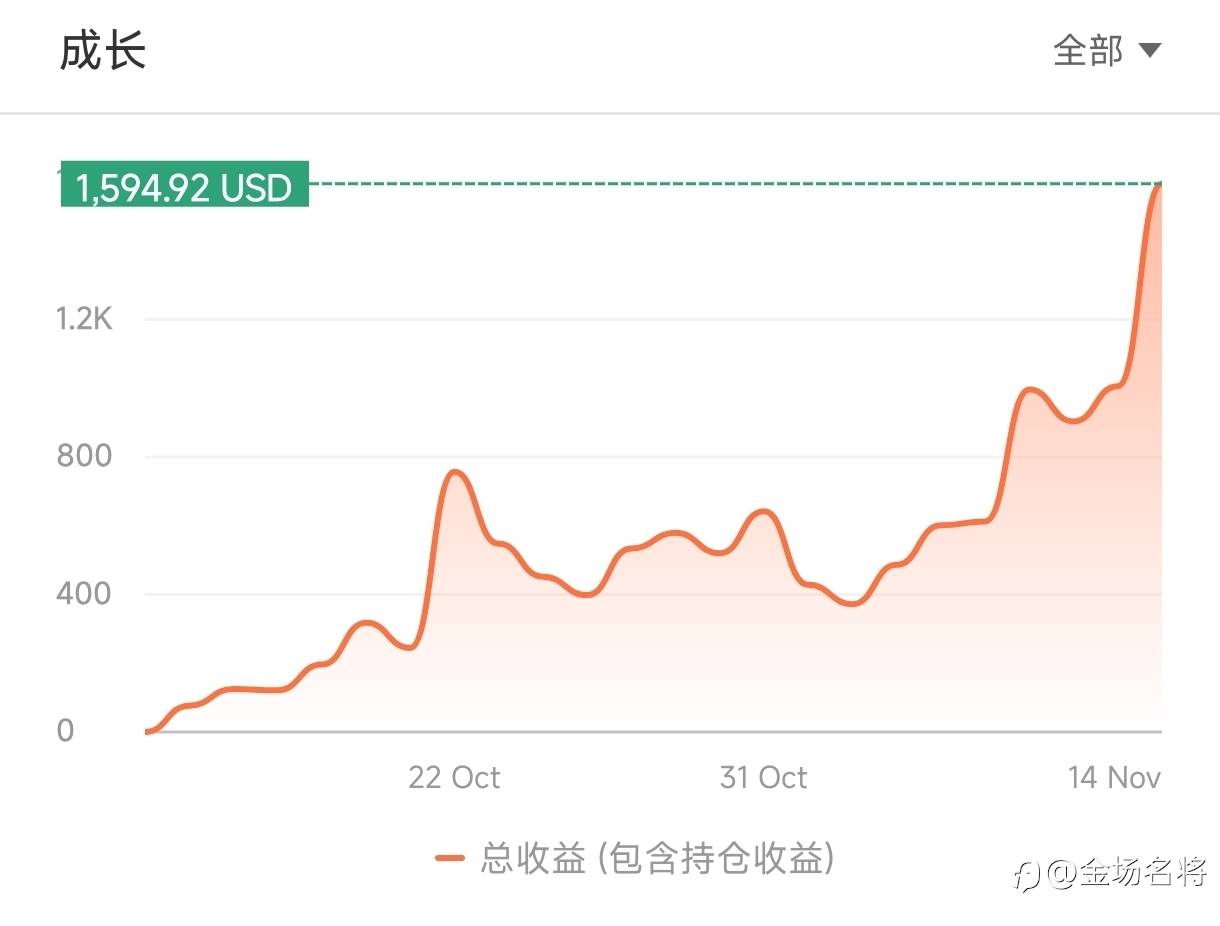The height and width of the screenshot is (926, 1220).
Task: Click the 800 y-axis label
Action: (x=84, y=457)
